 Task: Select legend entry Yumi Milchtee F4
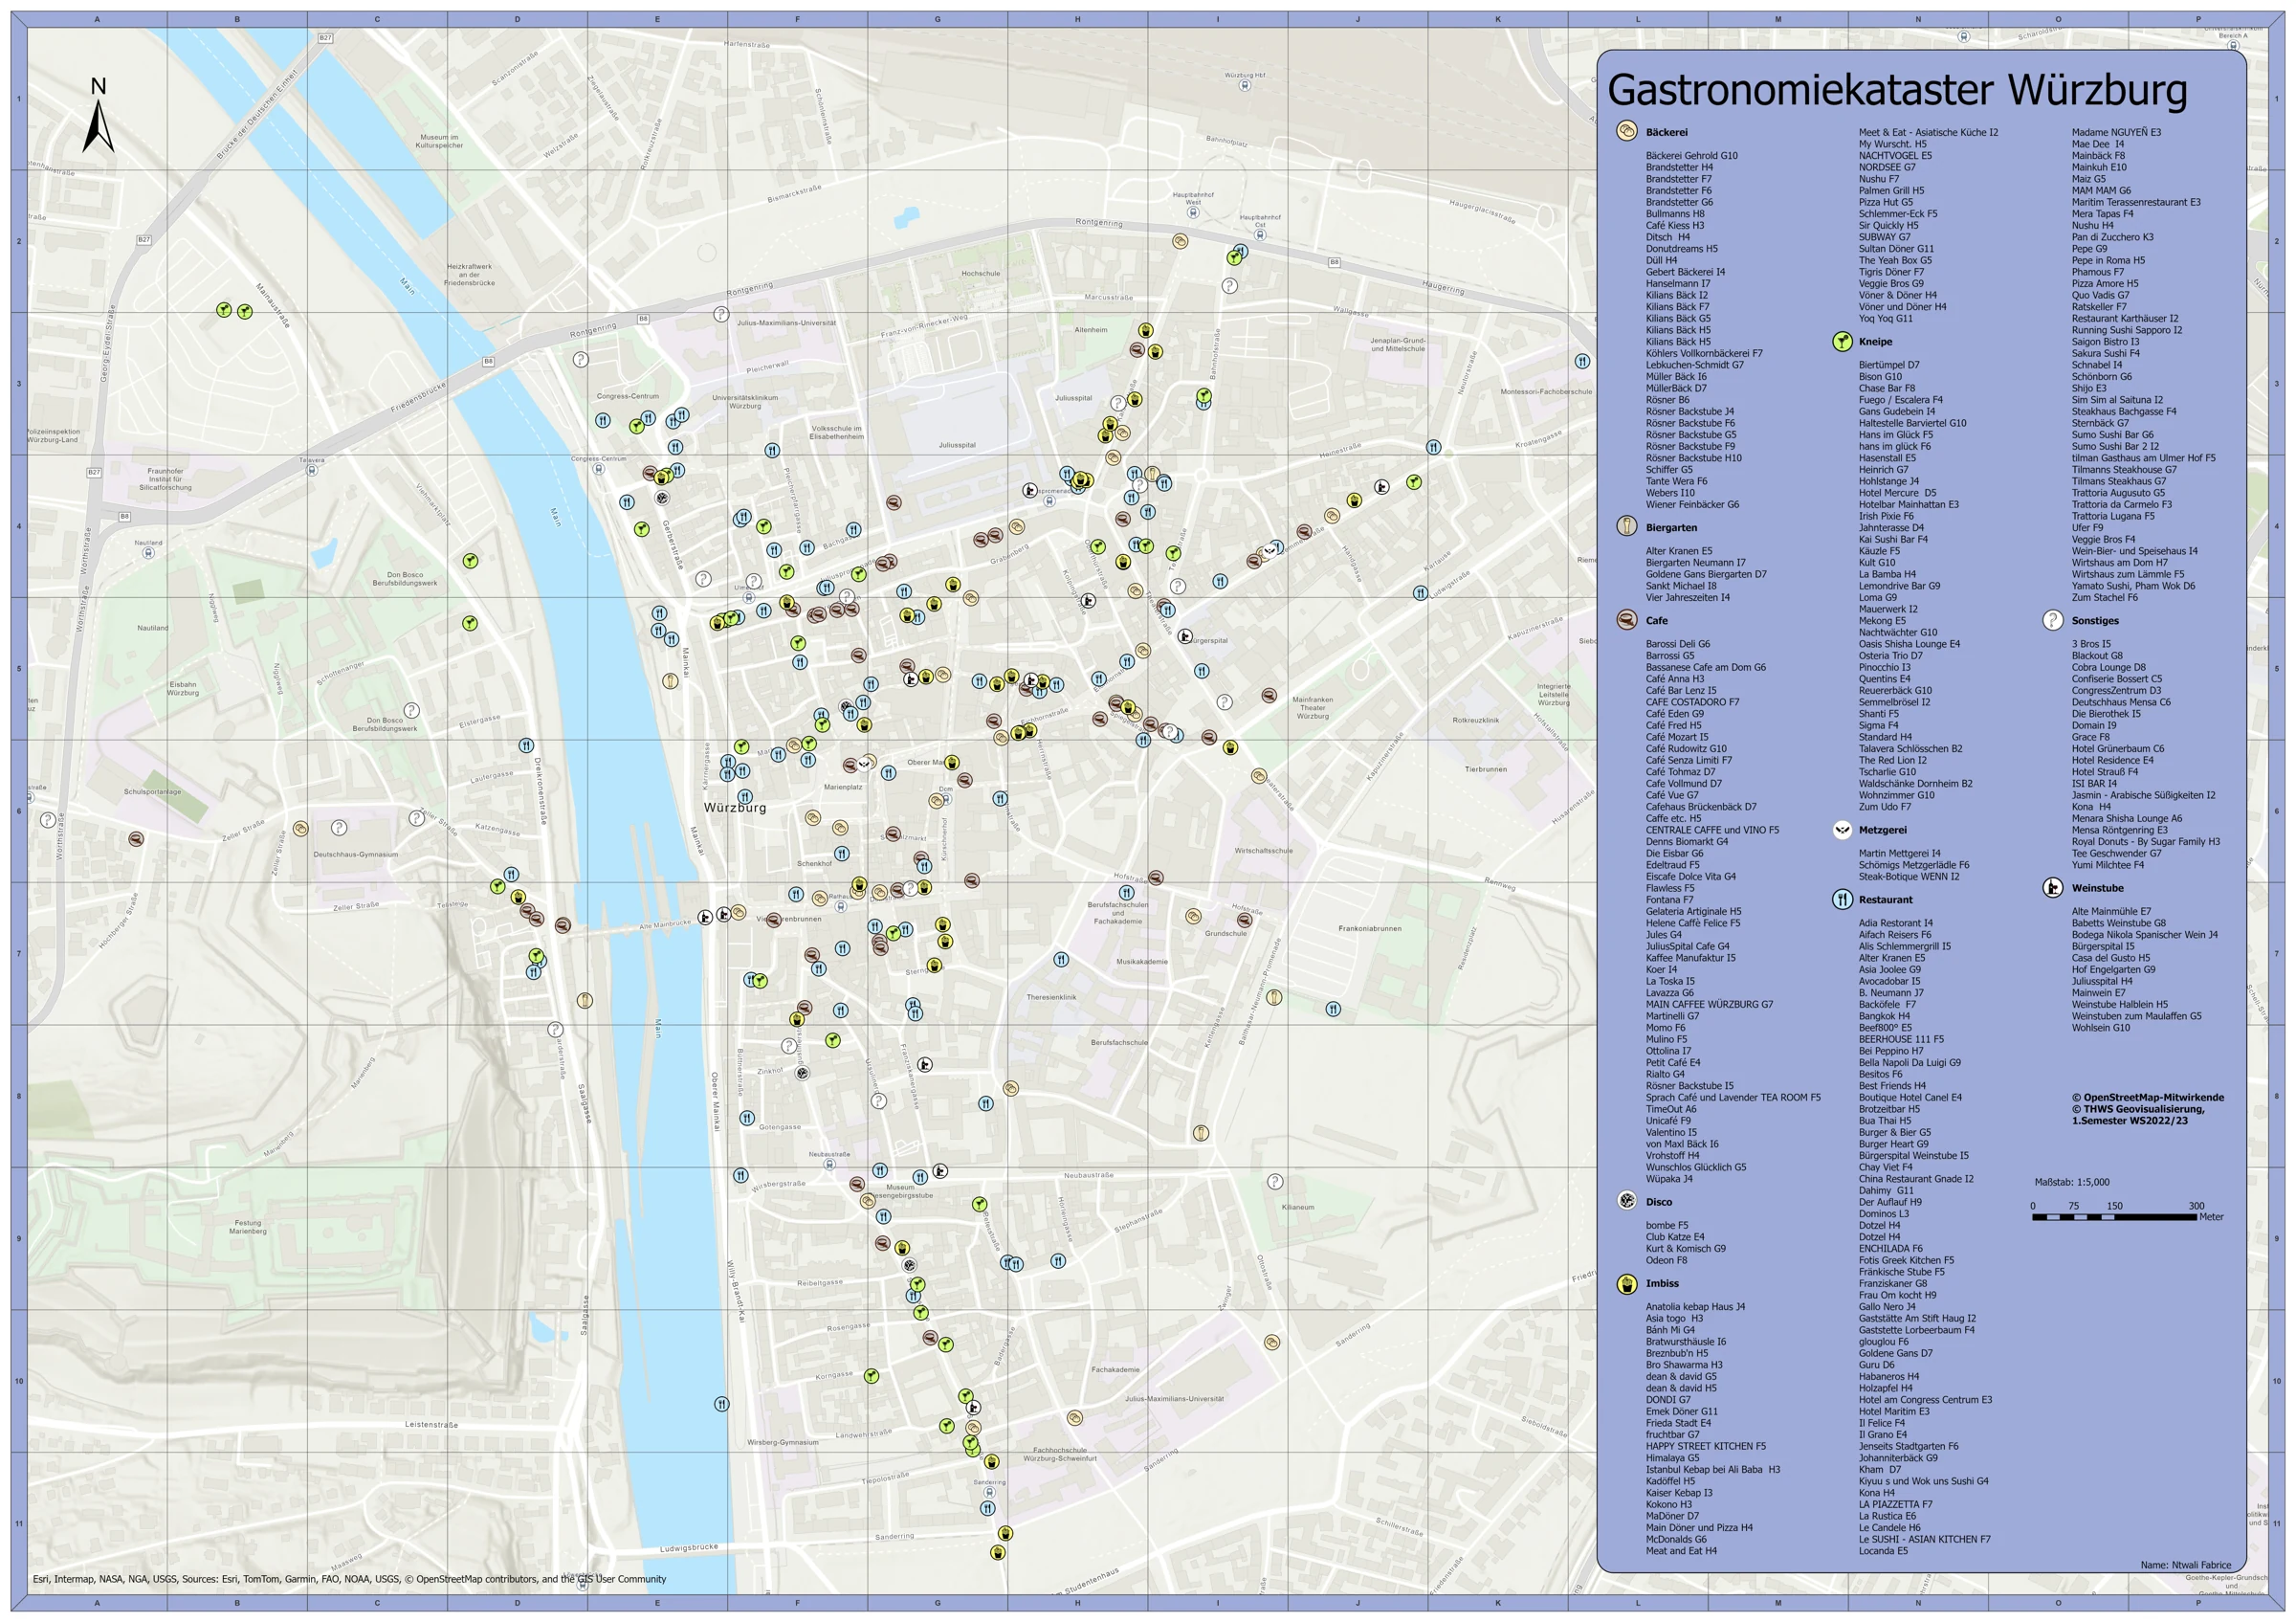click(x=2107, y=865)
